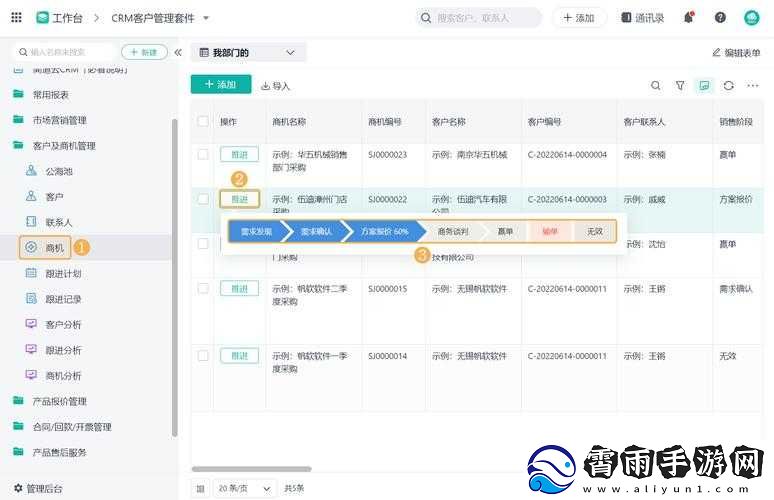The width and height of the screenshot is (774, 500).
Task: Click the horizontal table scrollbar
Action: 252,469
